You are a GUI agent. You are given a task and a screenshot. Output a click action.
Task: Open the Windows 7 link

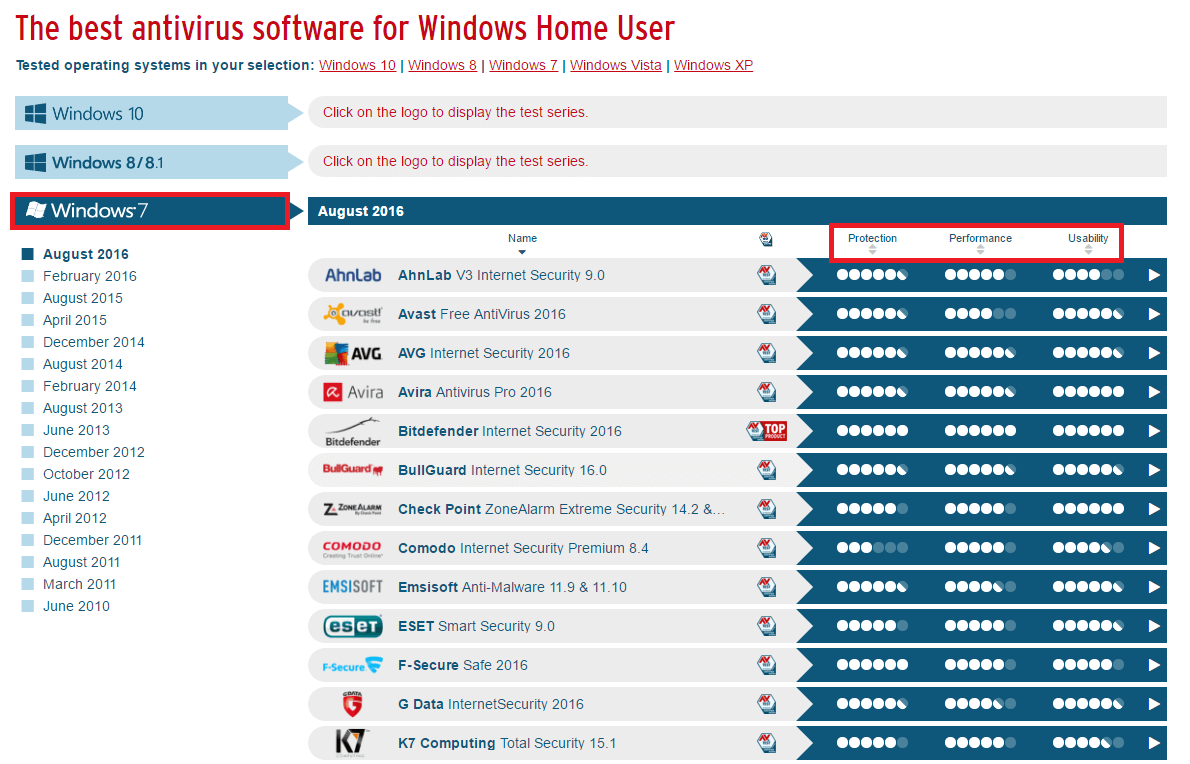(x=524, y=65)
